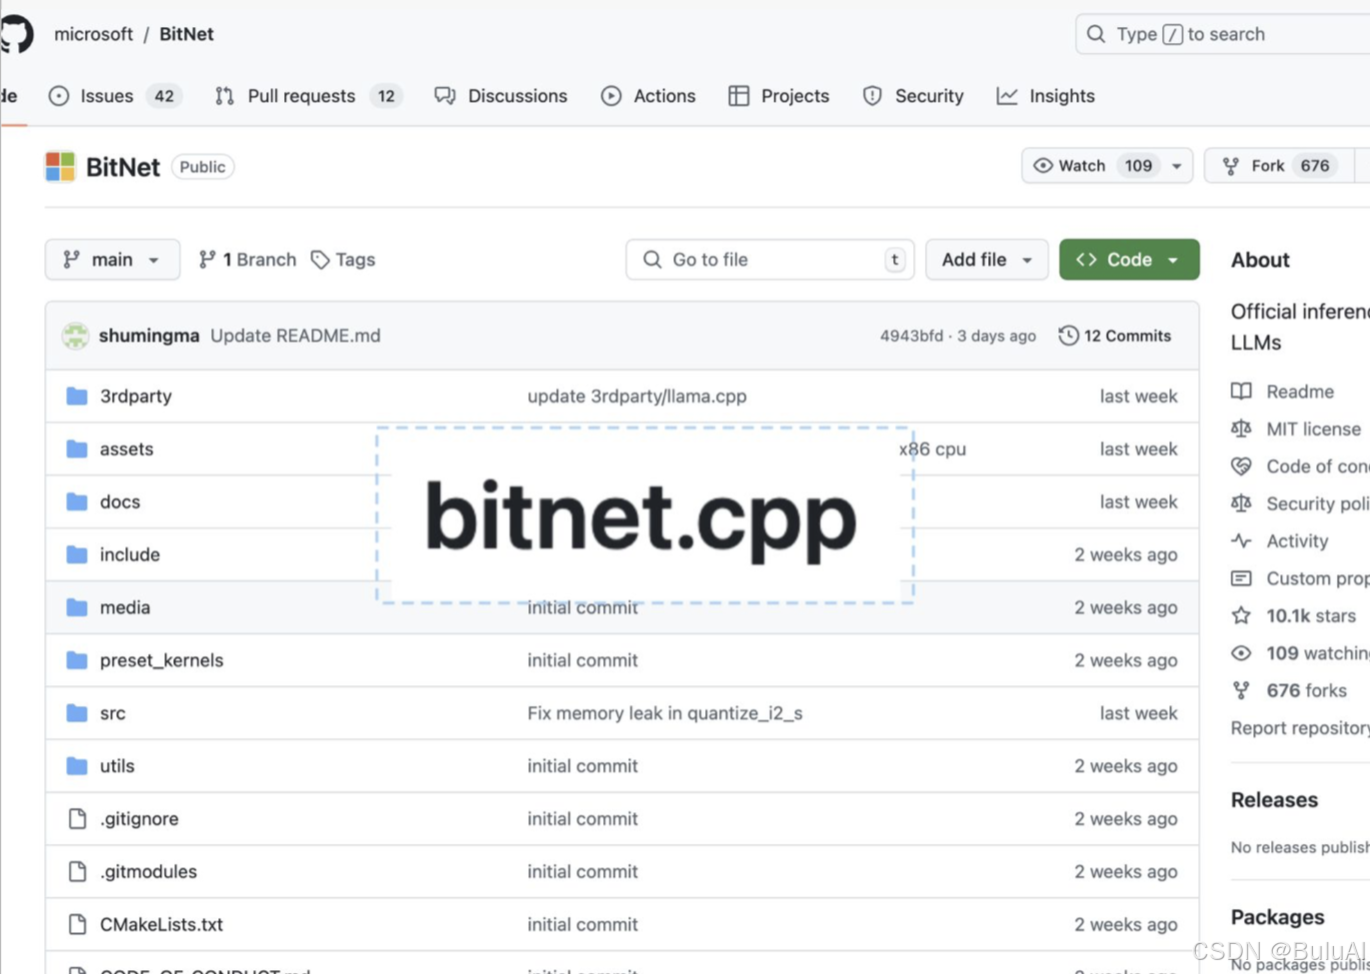Click the Go to file search box
This screenshot has height=974, width=1370.
pos(769,259)
